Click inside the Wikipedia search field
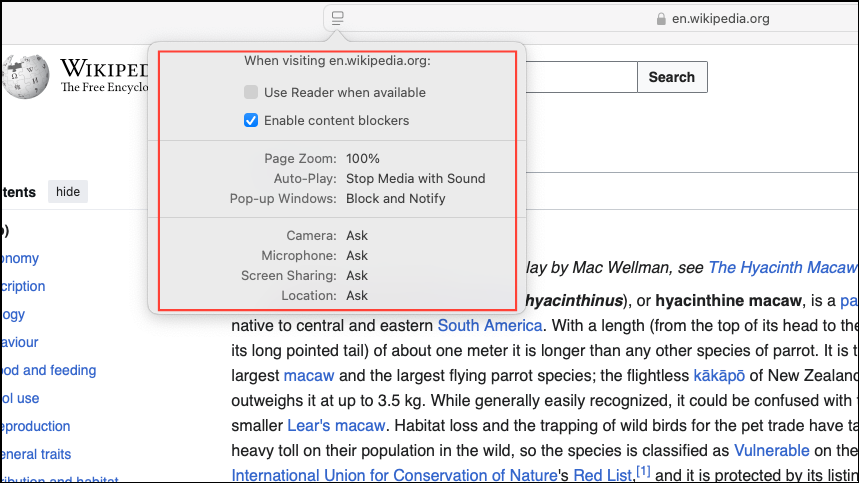 pos(581,77)
